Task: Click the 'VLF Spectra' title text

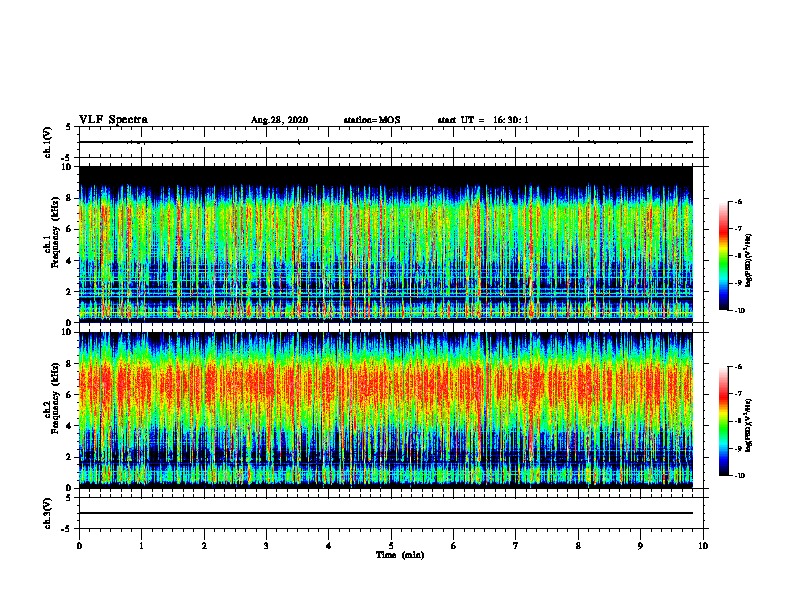Action: [x=113, y=120]
